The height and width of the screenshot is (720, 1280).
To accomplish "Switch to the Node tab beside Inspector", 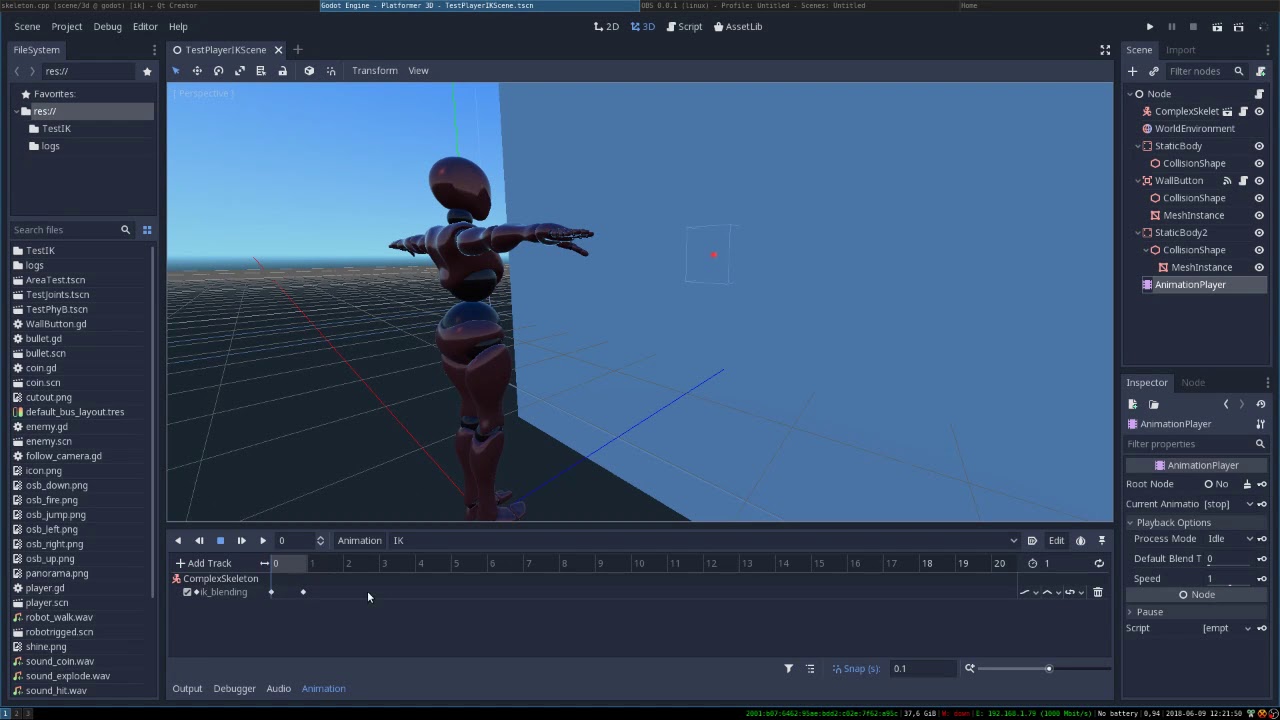I will 1193,383.
